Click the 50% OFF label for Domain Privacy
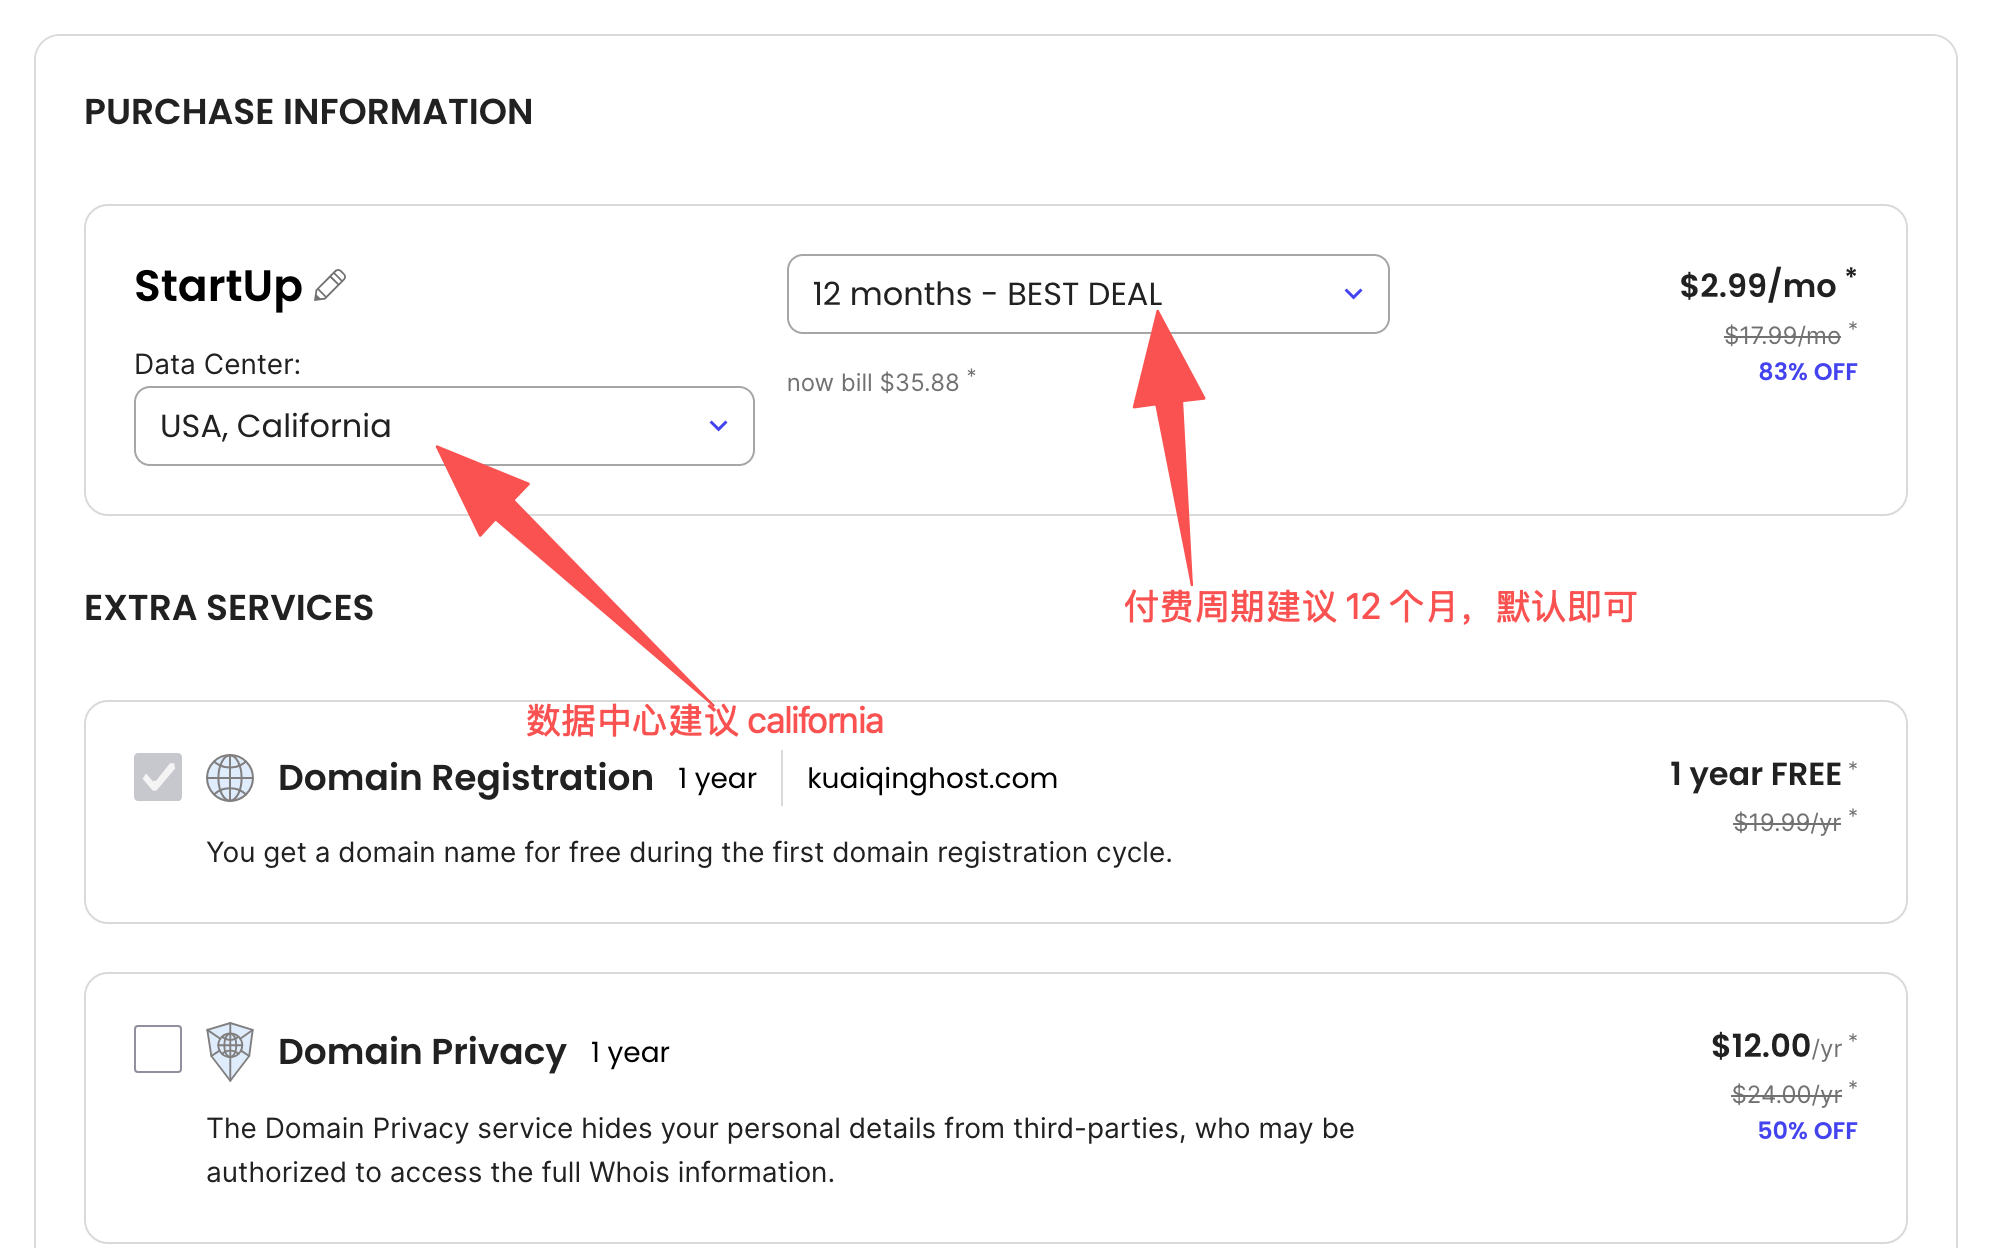The width and height of the screenshot is (1992, 1248). coord(1807,1131)
